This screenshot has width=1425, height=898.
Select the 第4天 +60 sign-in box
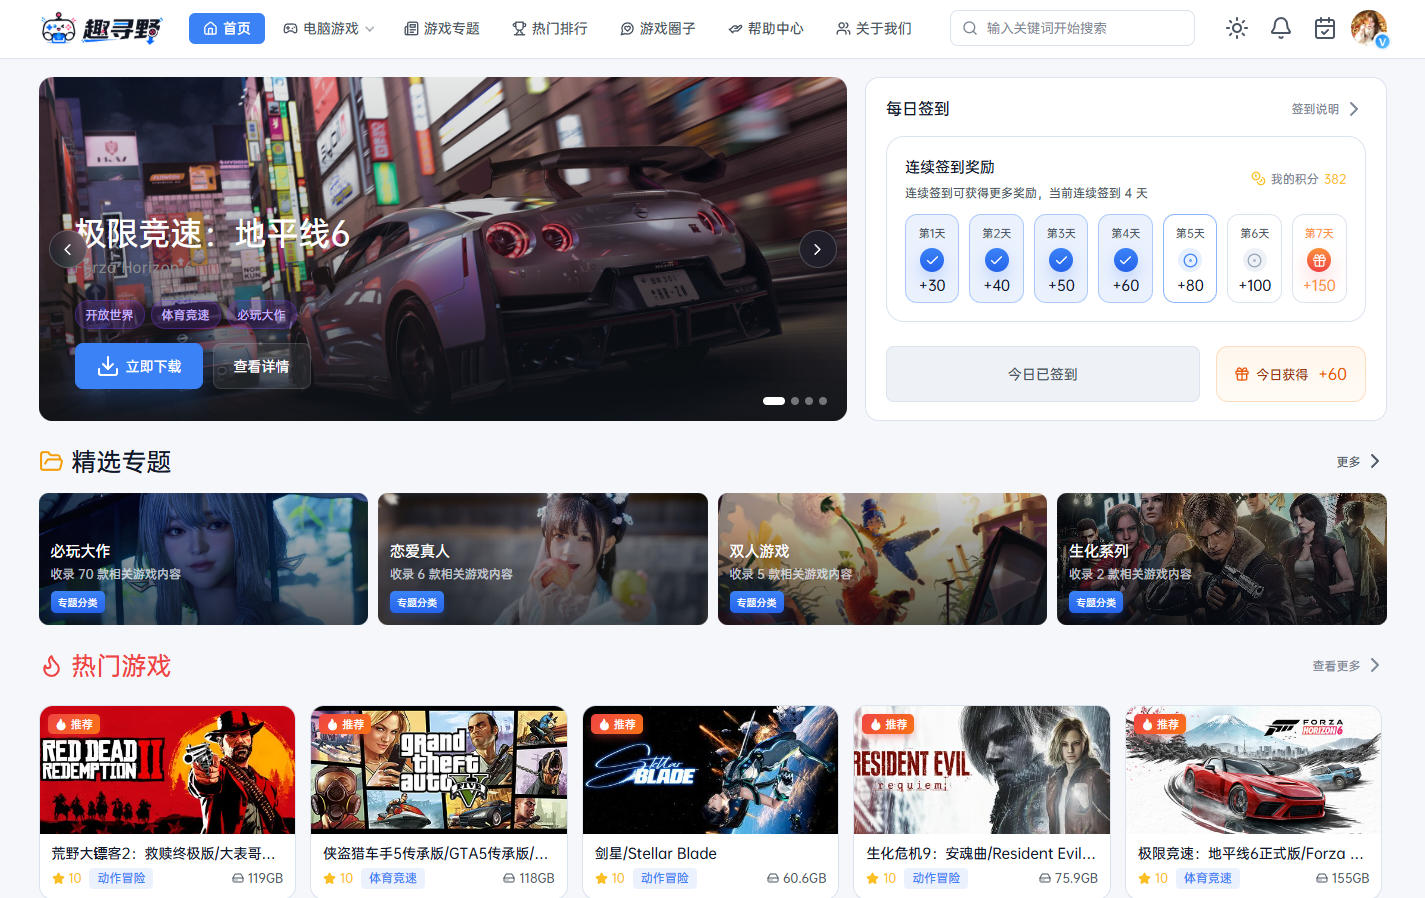point(1125,258)
